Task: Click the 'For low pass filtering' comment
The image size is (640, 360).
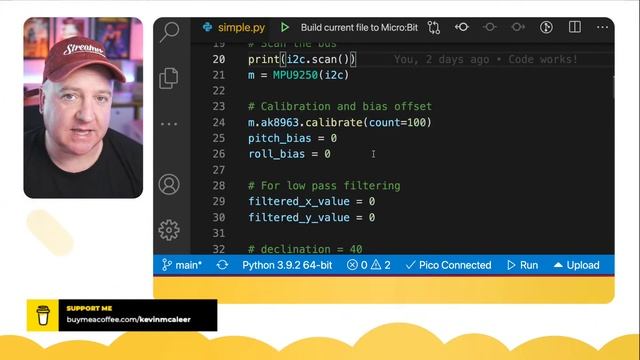Action: pyautogui.click(x=324, y=186)
